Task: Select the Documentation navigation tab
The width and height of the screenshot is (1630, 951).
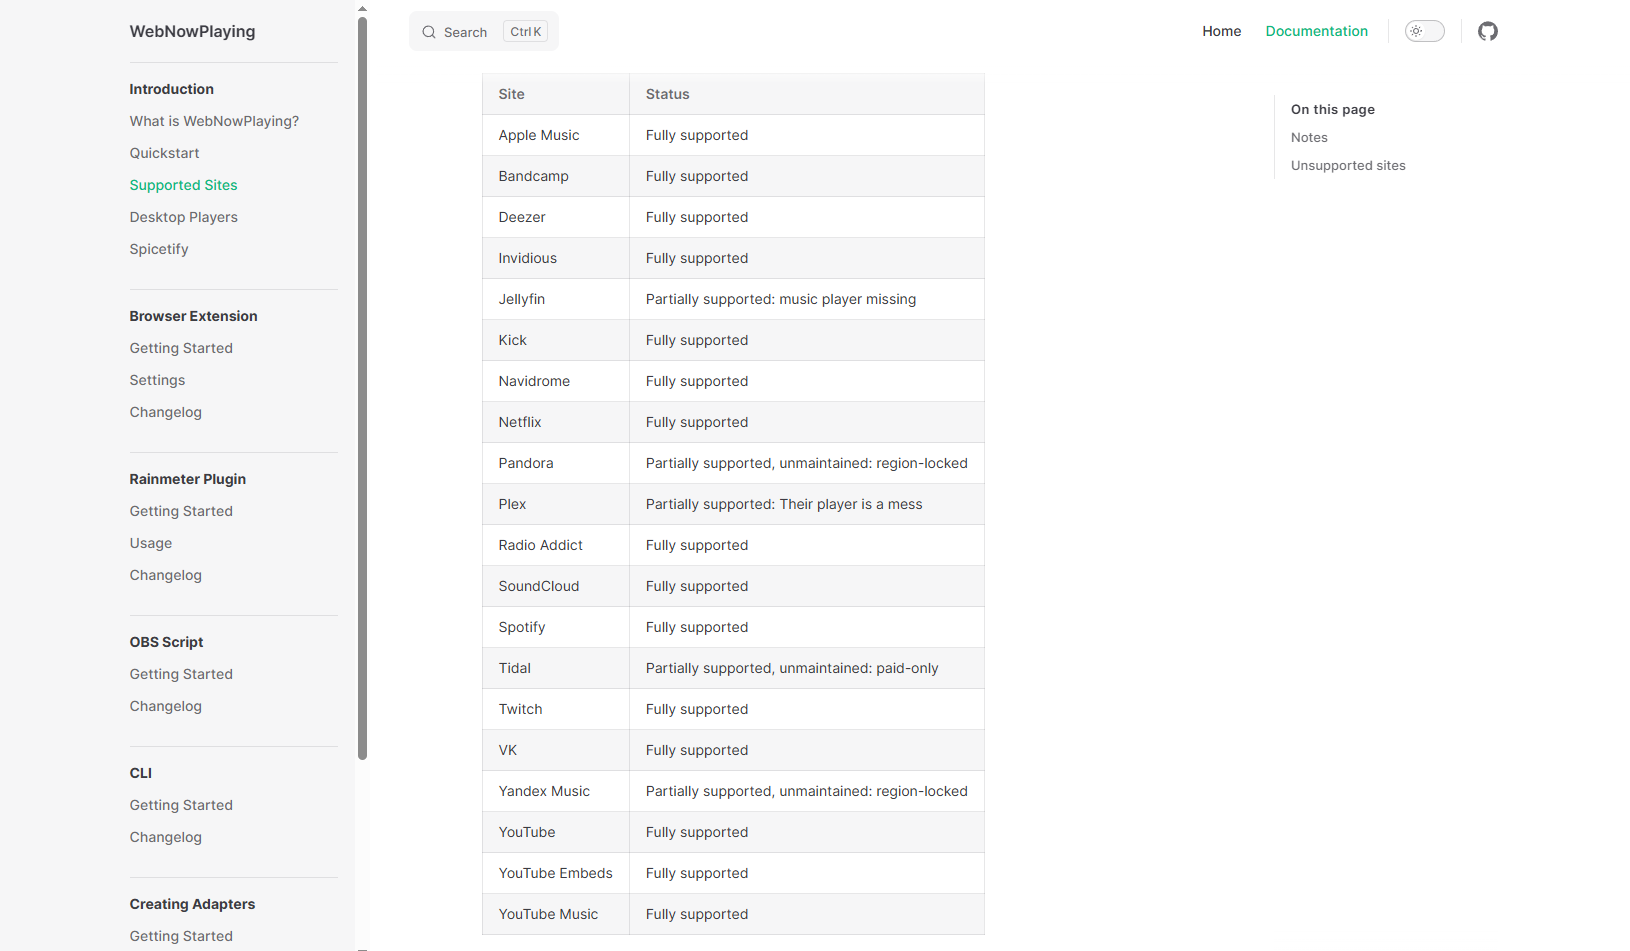Action: [1316, 31]
